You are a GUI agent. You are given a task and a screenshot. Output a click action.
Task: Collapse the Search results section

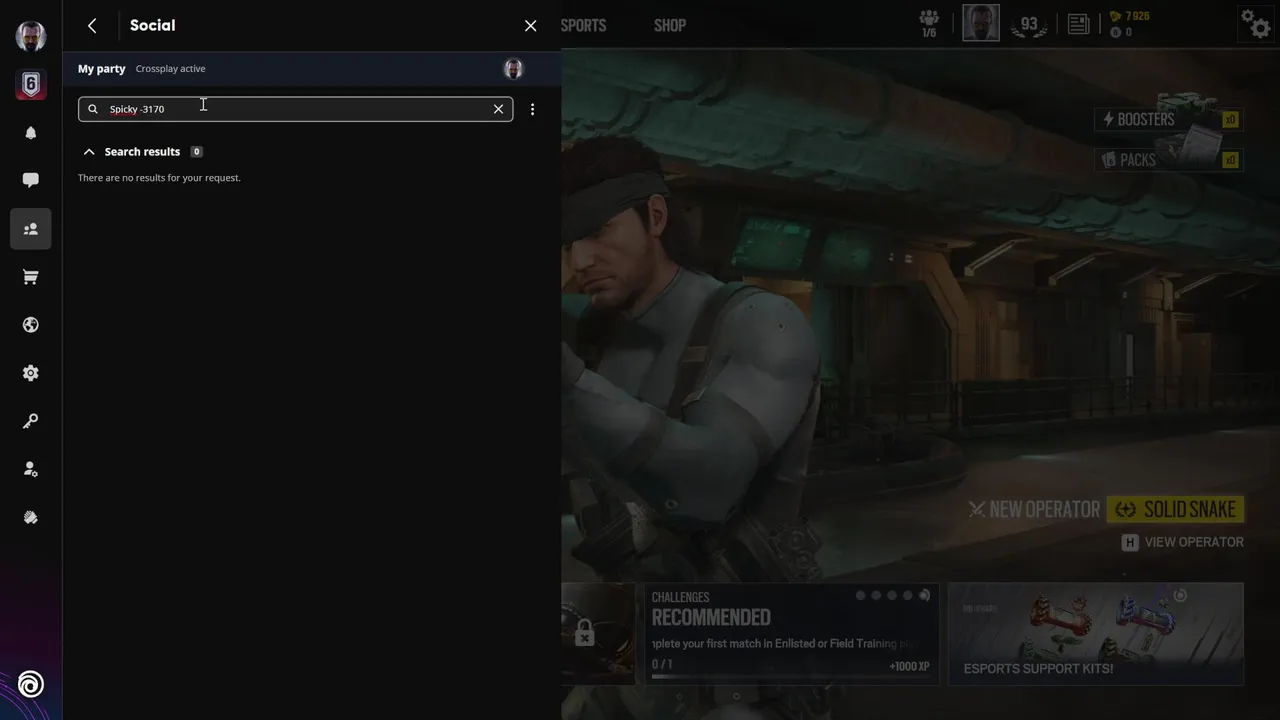click(x=89, y=152)
